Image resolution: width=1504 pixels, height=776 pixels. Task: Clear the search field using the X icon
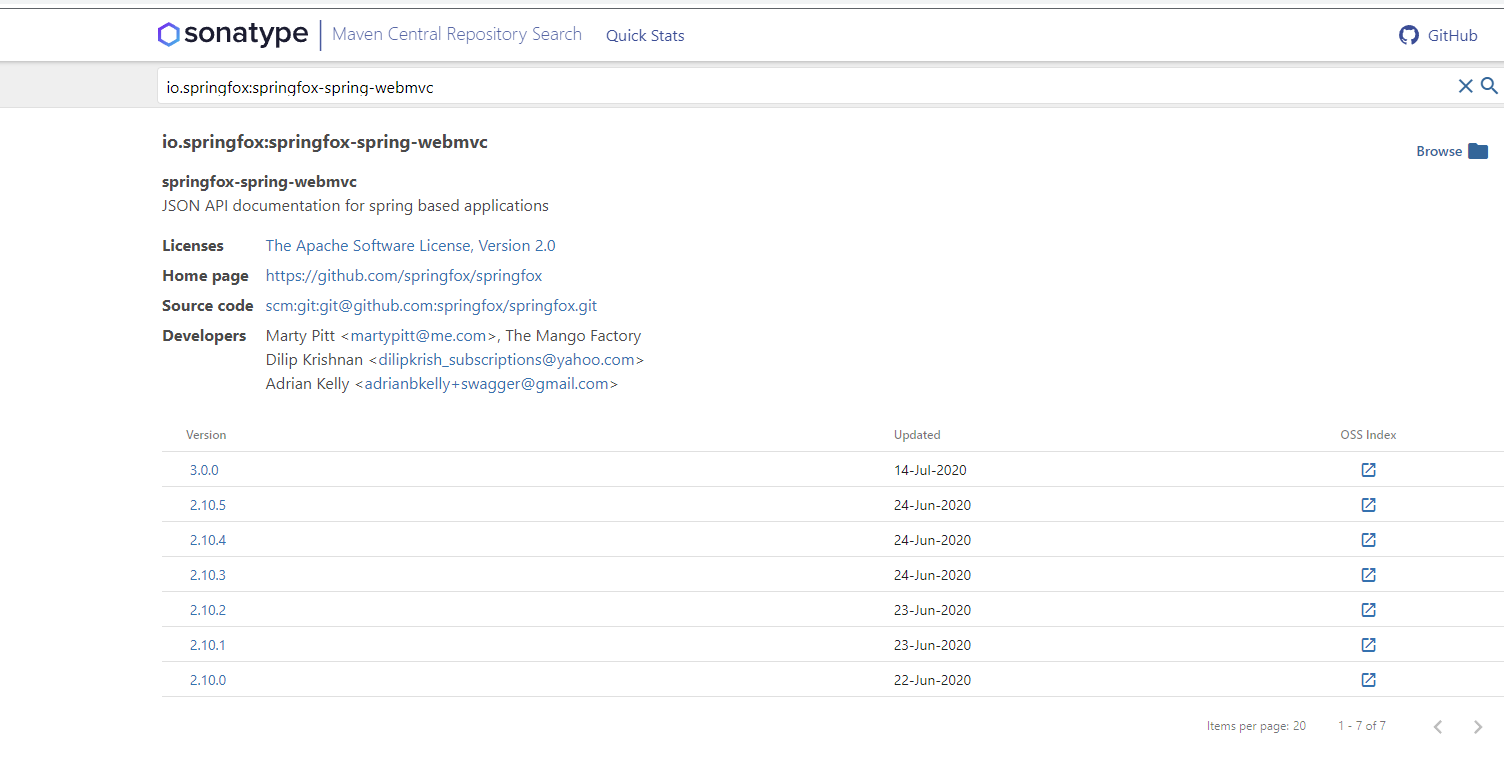1465,86
